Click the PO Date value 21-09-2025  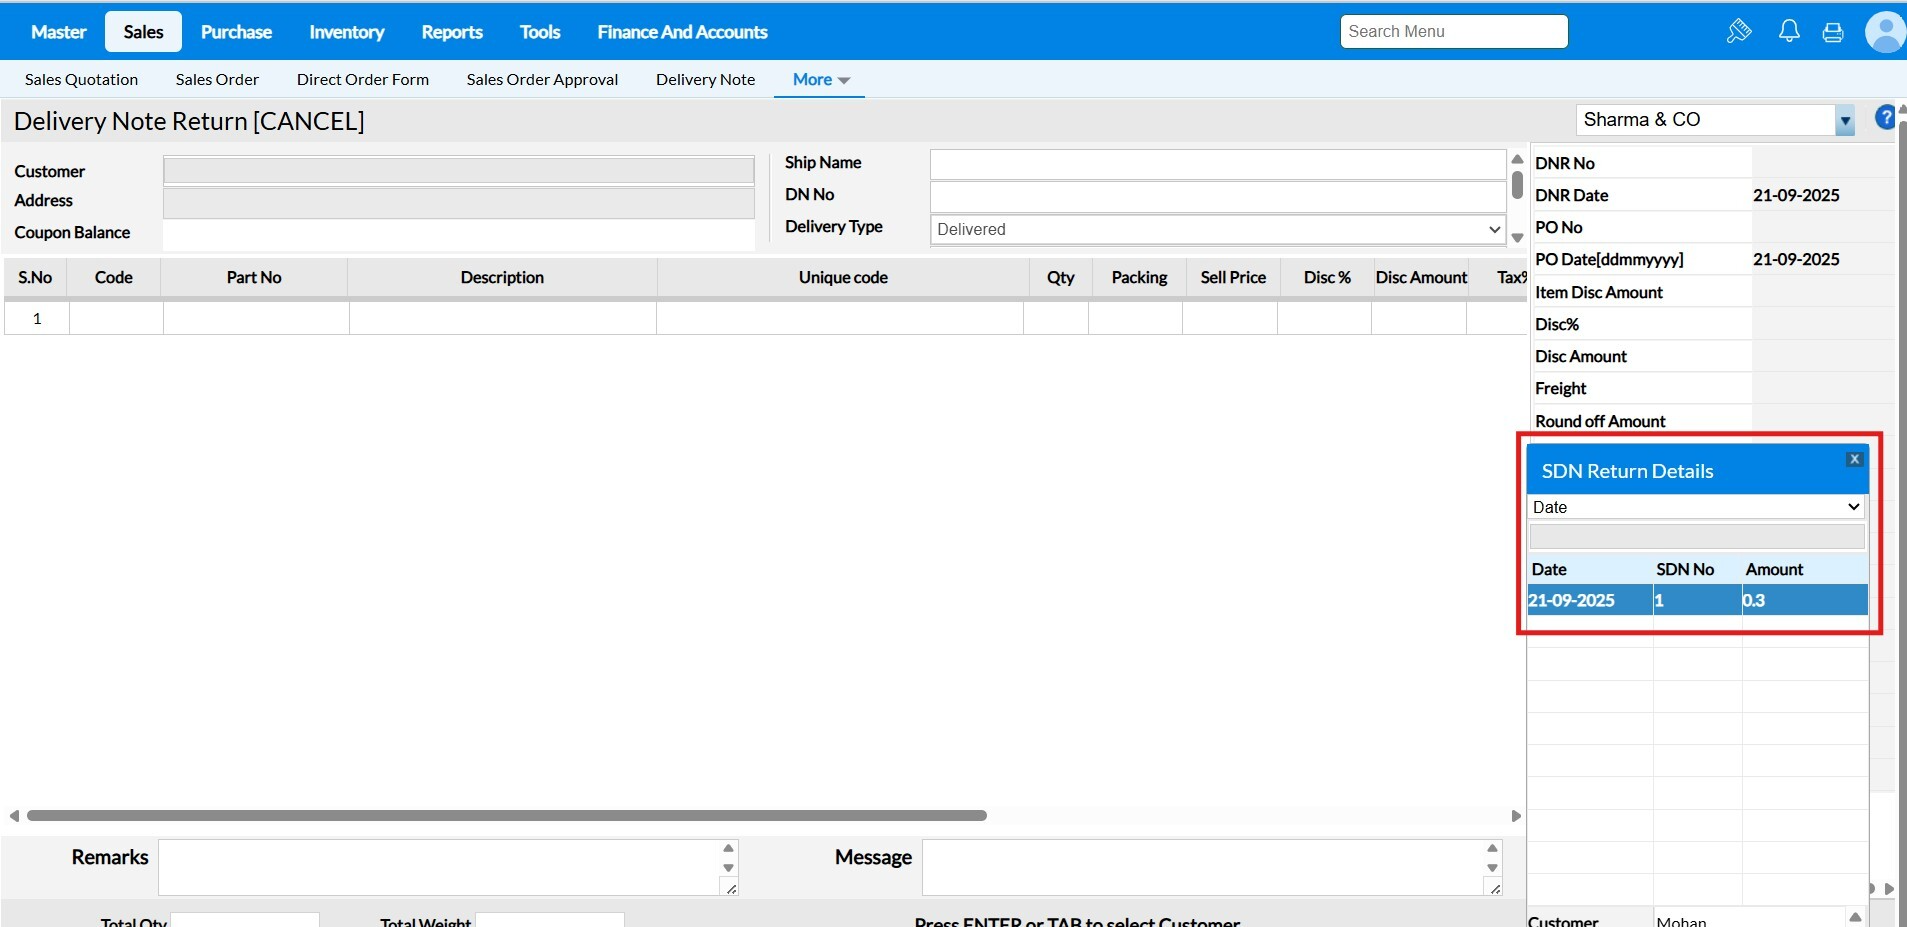(1796, 259)
